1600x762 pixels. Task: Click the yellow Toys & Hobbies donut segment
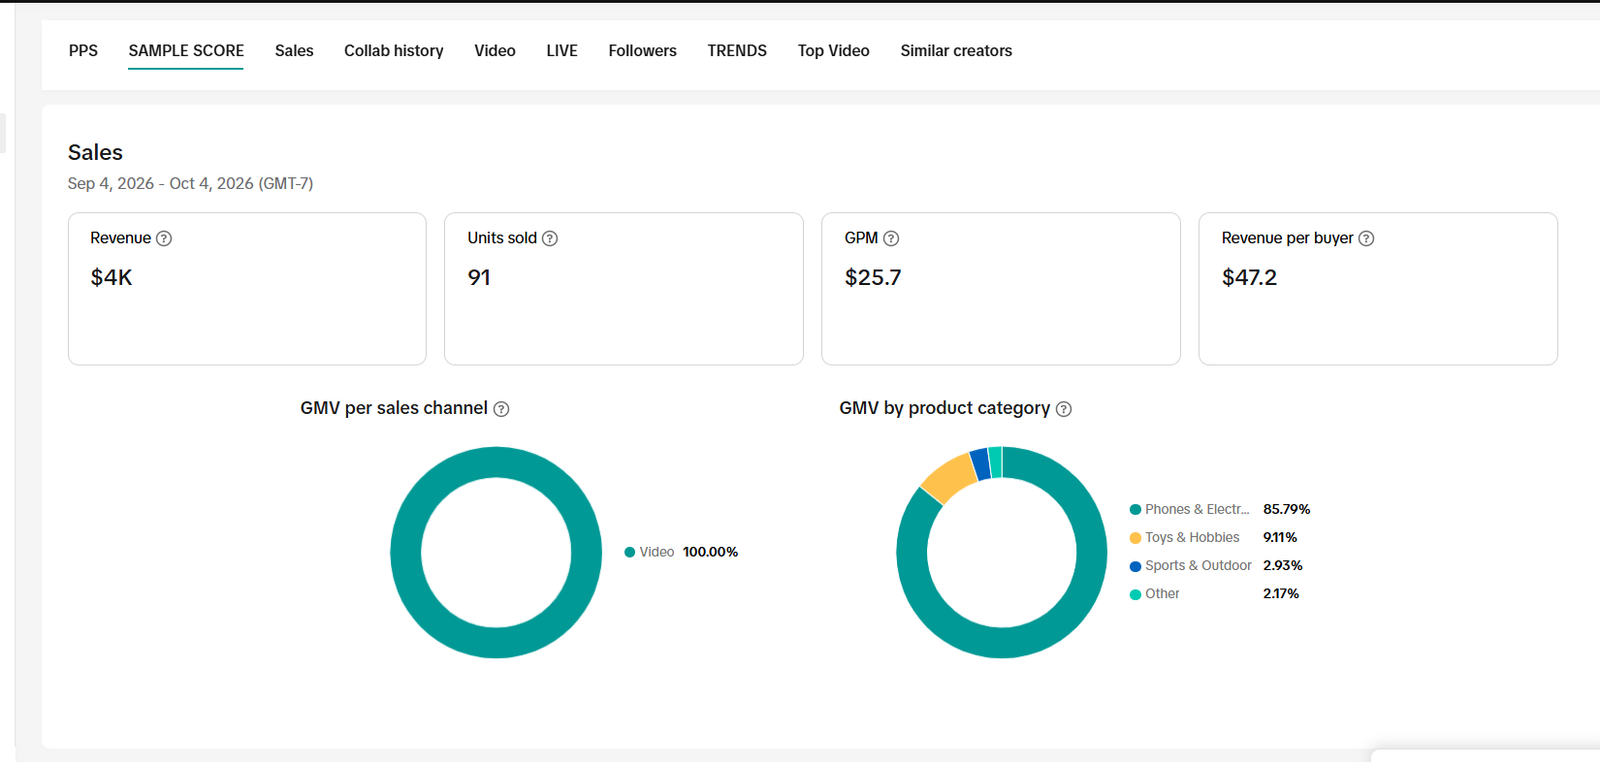pyautogui.click(x=948, y=477)
